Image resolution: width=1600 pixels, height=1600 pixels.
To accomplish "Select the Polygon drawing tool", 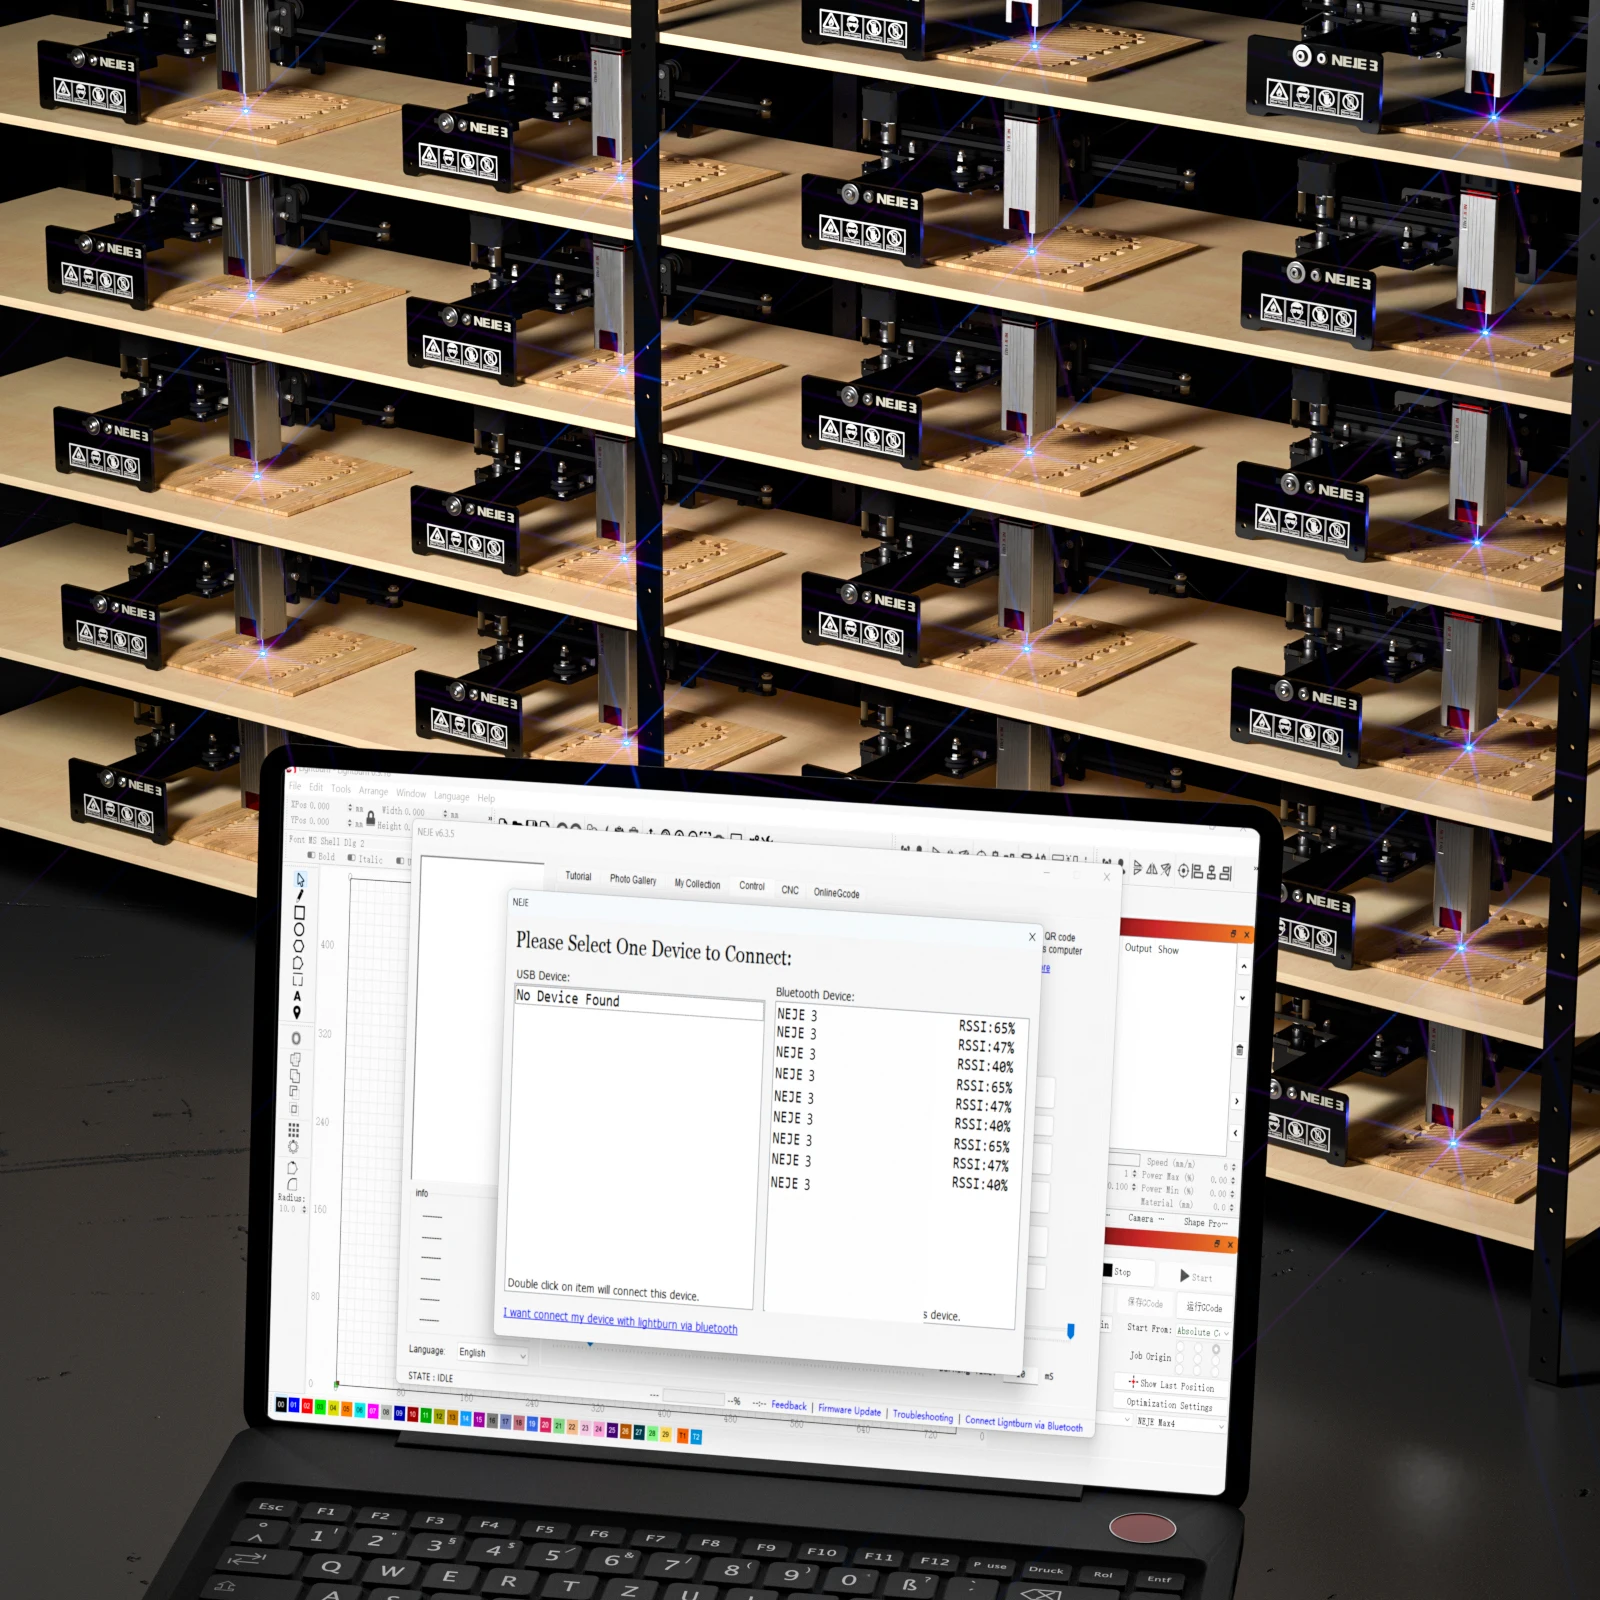I will point(298,946).
